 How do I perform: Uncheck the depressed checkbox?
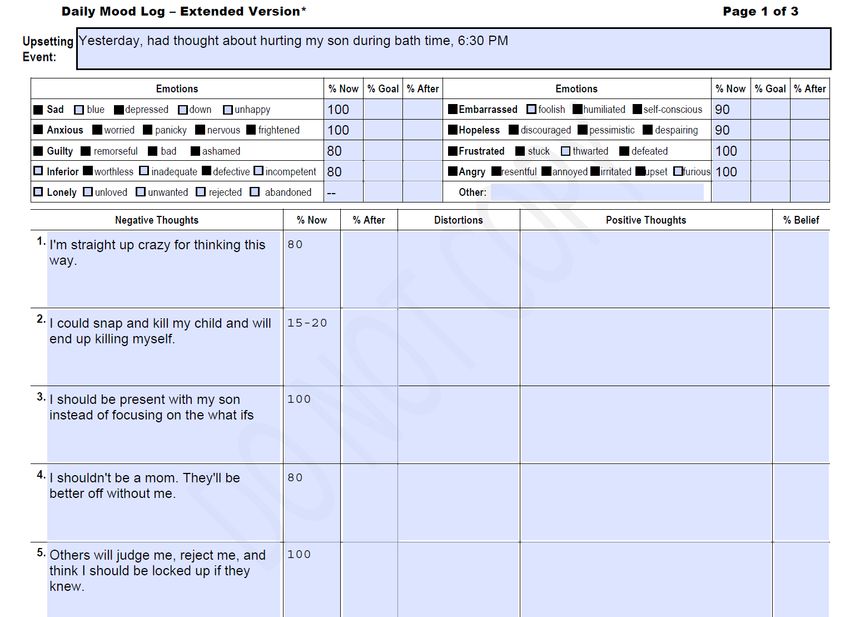(x=119, y=110)
